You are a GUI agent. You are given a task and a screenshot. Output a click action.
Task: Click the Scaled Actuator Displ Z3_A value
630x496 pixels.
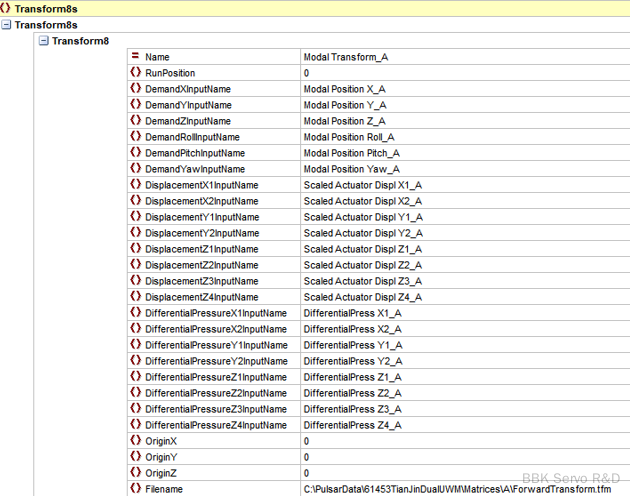[362, 281]
